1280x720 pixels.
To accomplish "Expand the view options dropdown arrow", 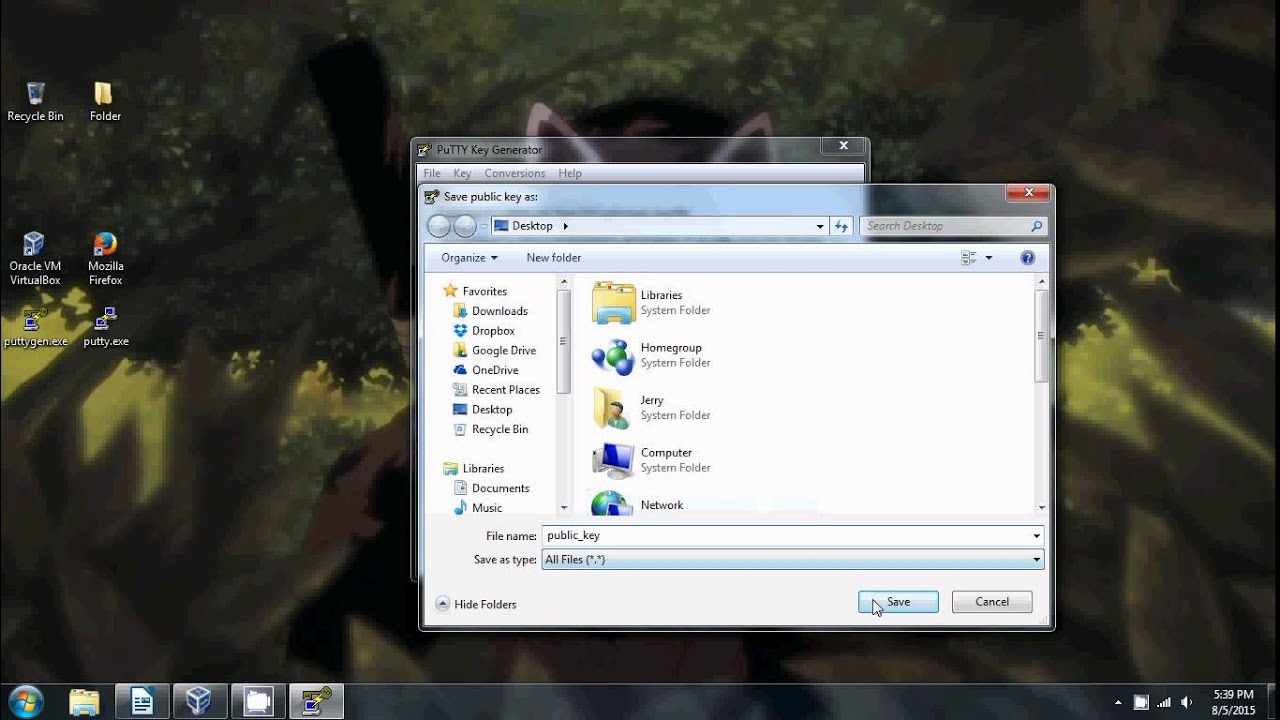I will point(989,258).
